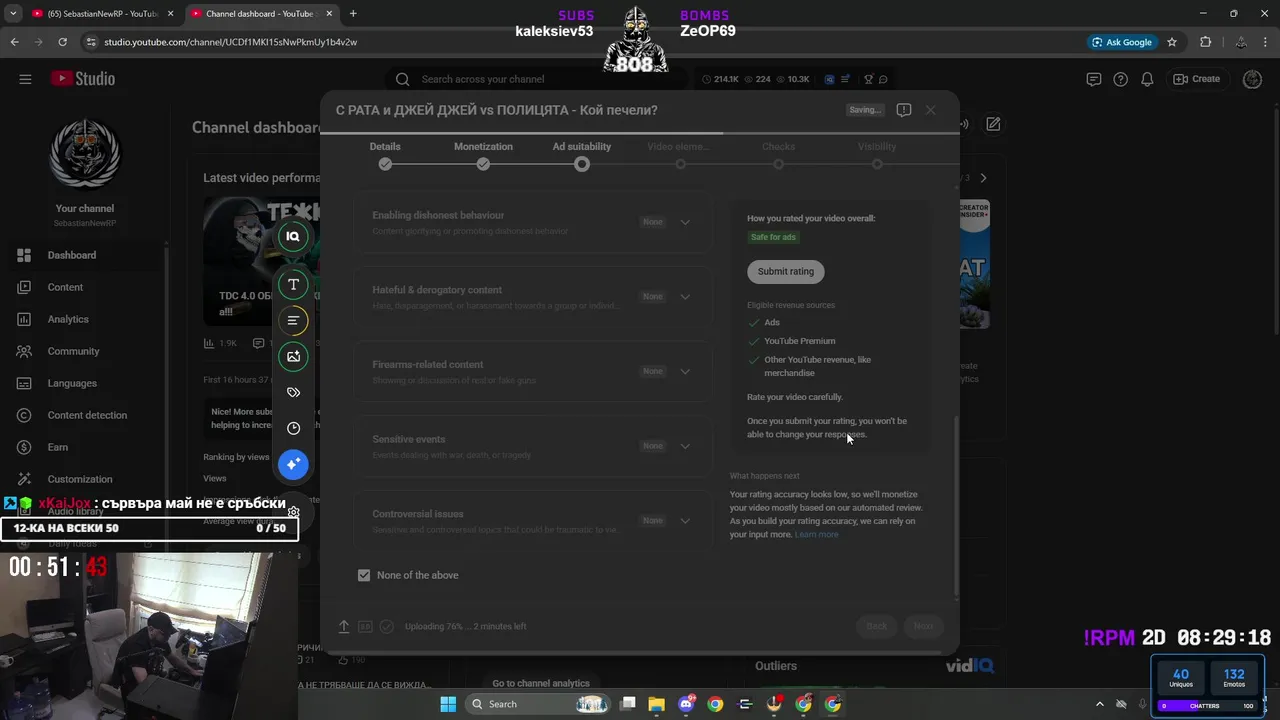Click the YouTube Studio logo
The width and height of the screenshot is (1280, 720).
(x=83, y=79)
